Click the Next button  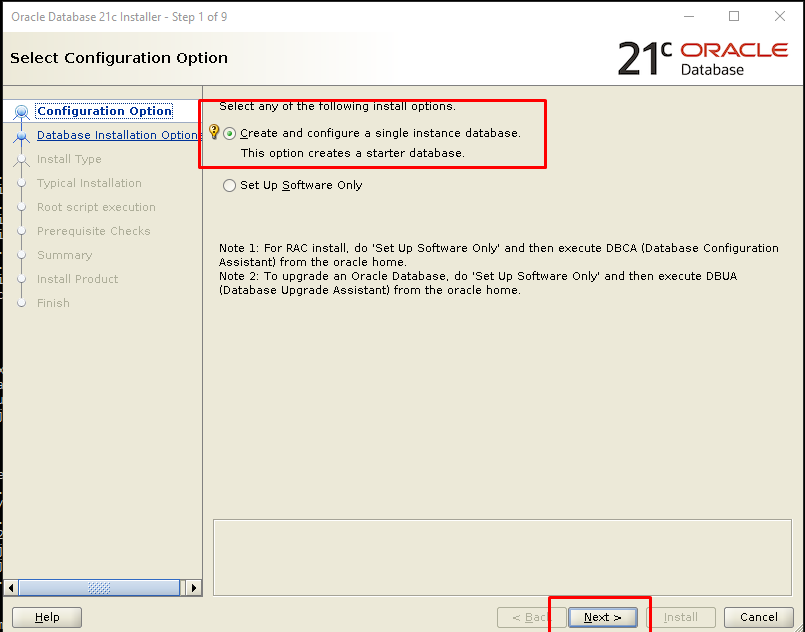coord(603,617)
